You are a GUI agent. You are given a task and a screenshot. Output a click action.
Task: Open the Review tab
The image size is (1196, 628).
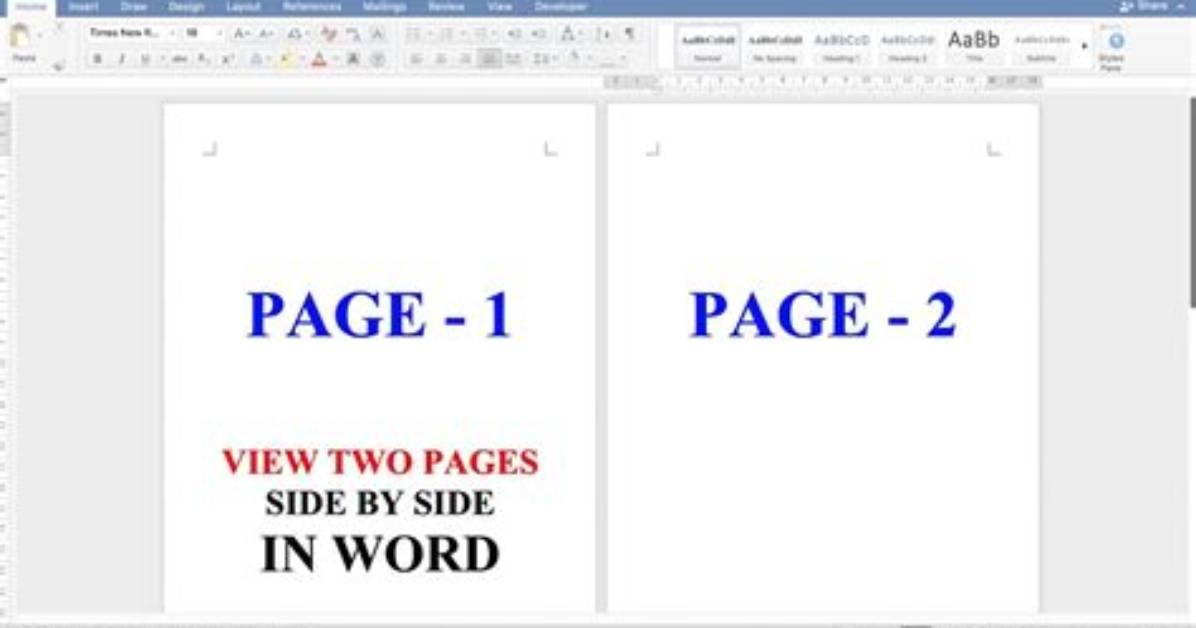click(446, 7)
